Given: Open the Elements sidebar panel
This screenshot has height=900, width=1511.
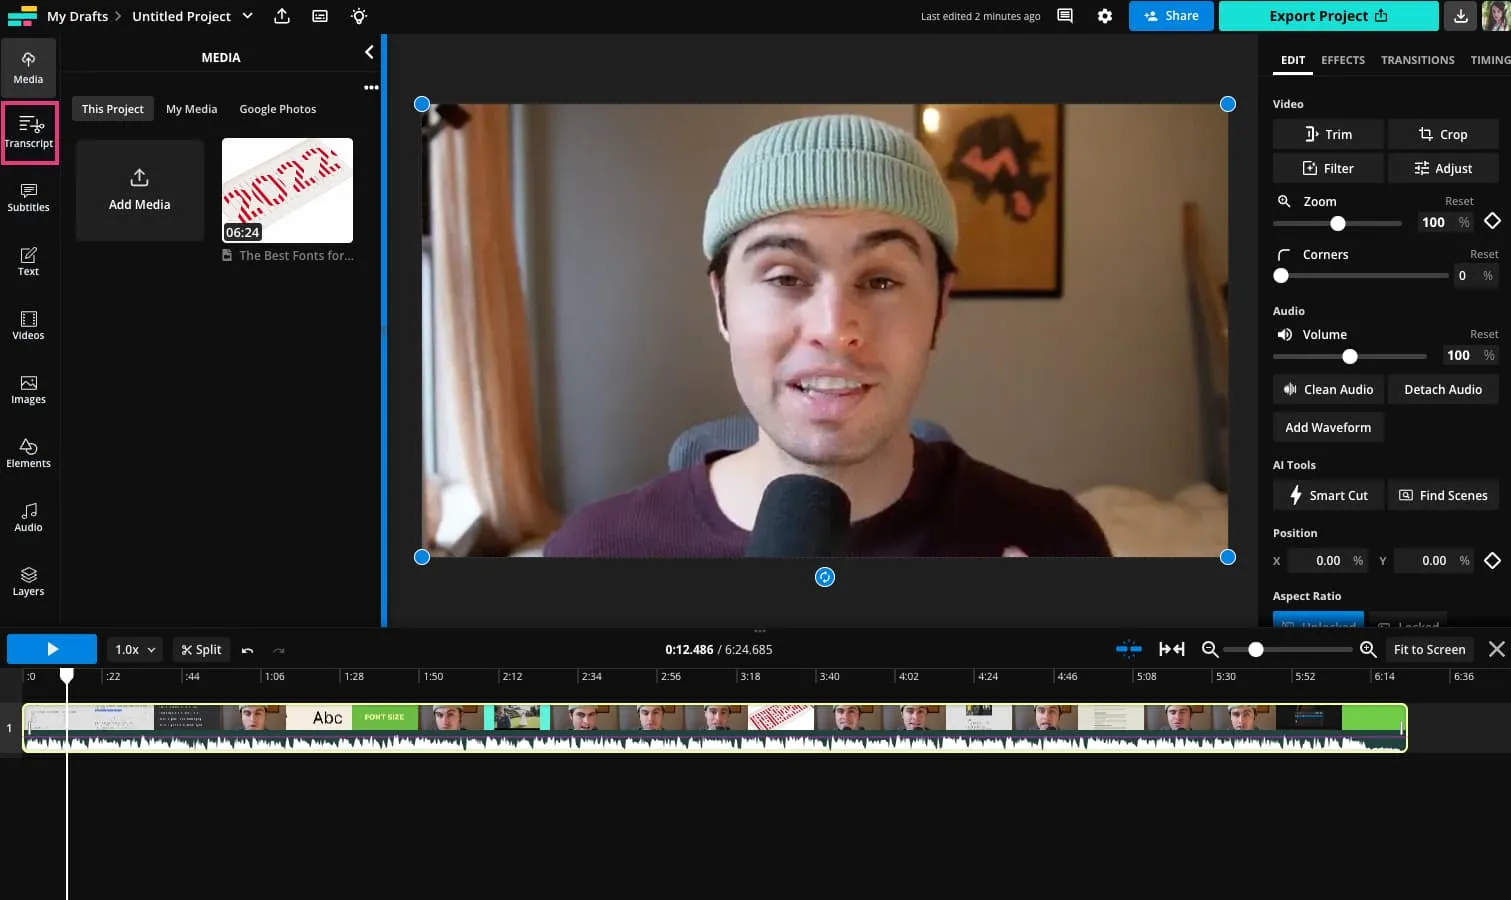Looking at the screenshot, I should coord(28,453).
